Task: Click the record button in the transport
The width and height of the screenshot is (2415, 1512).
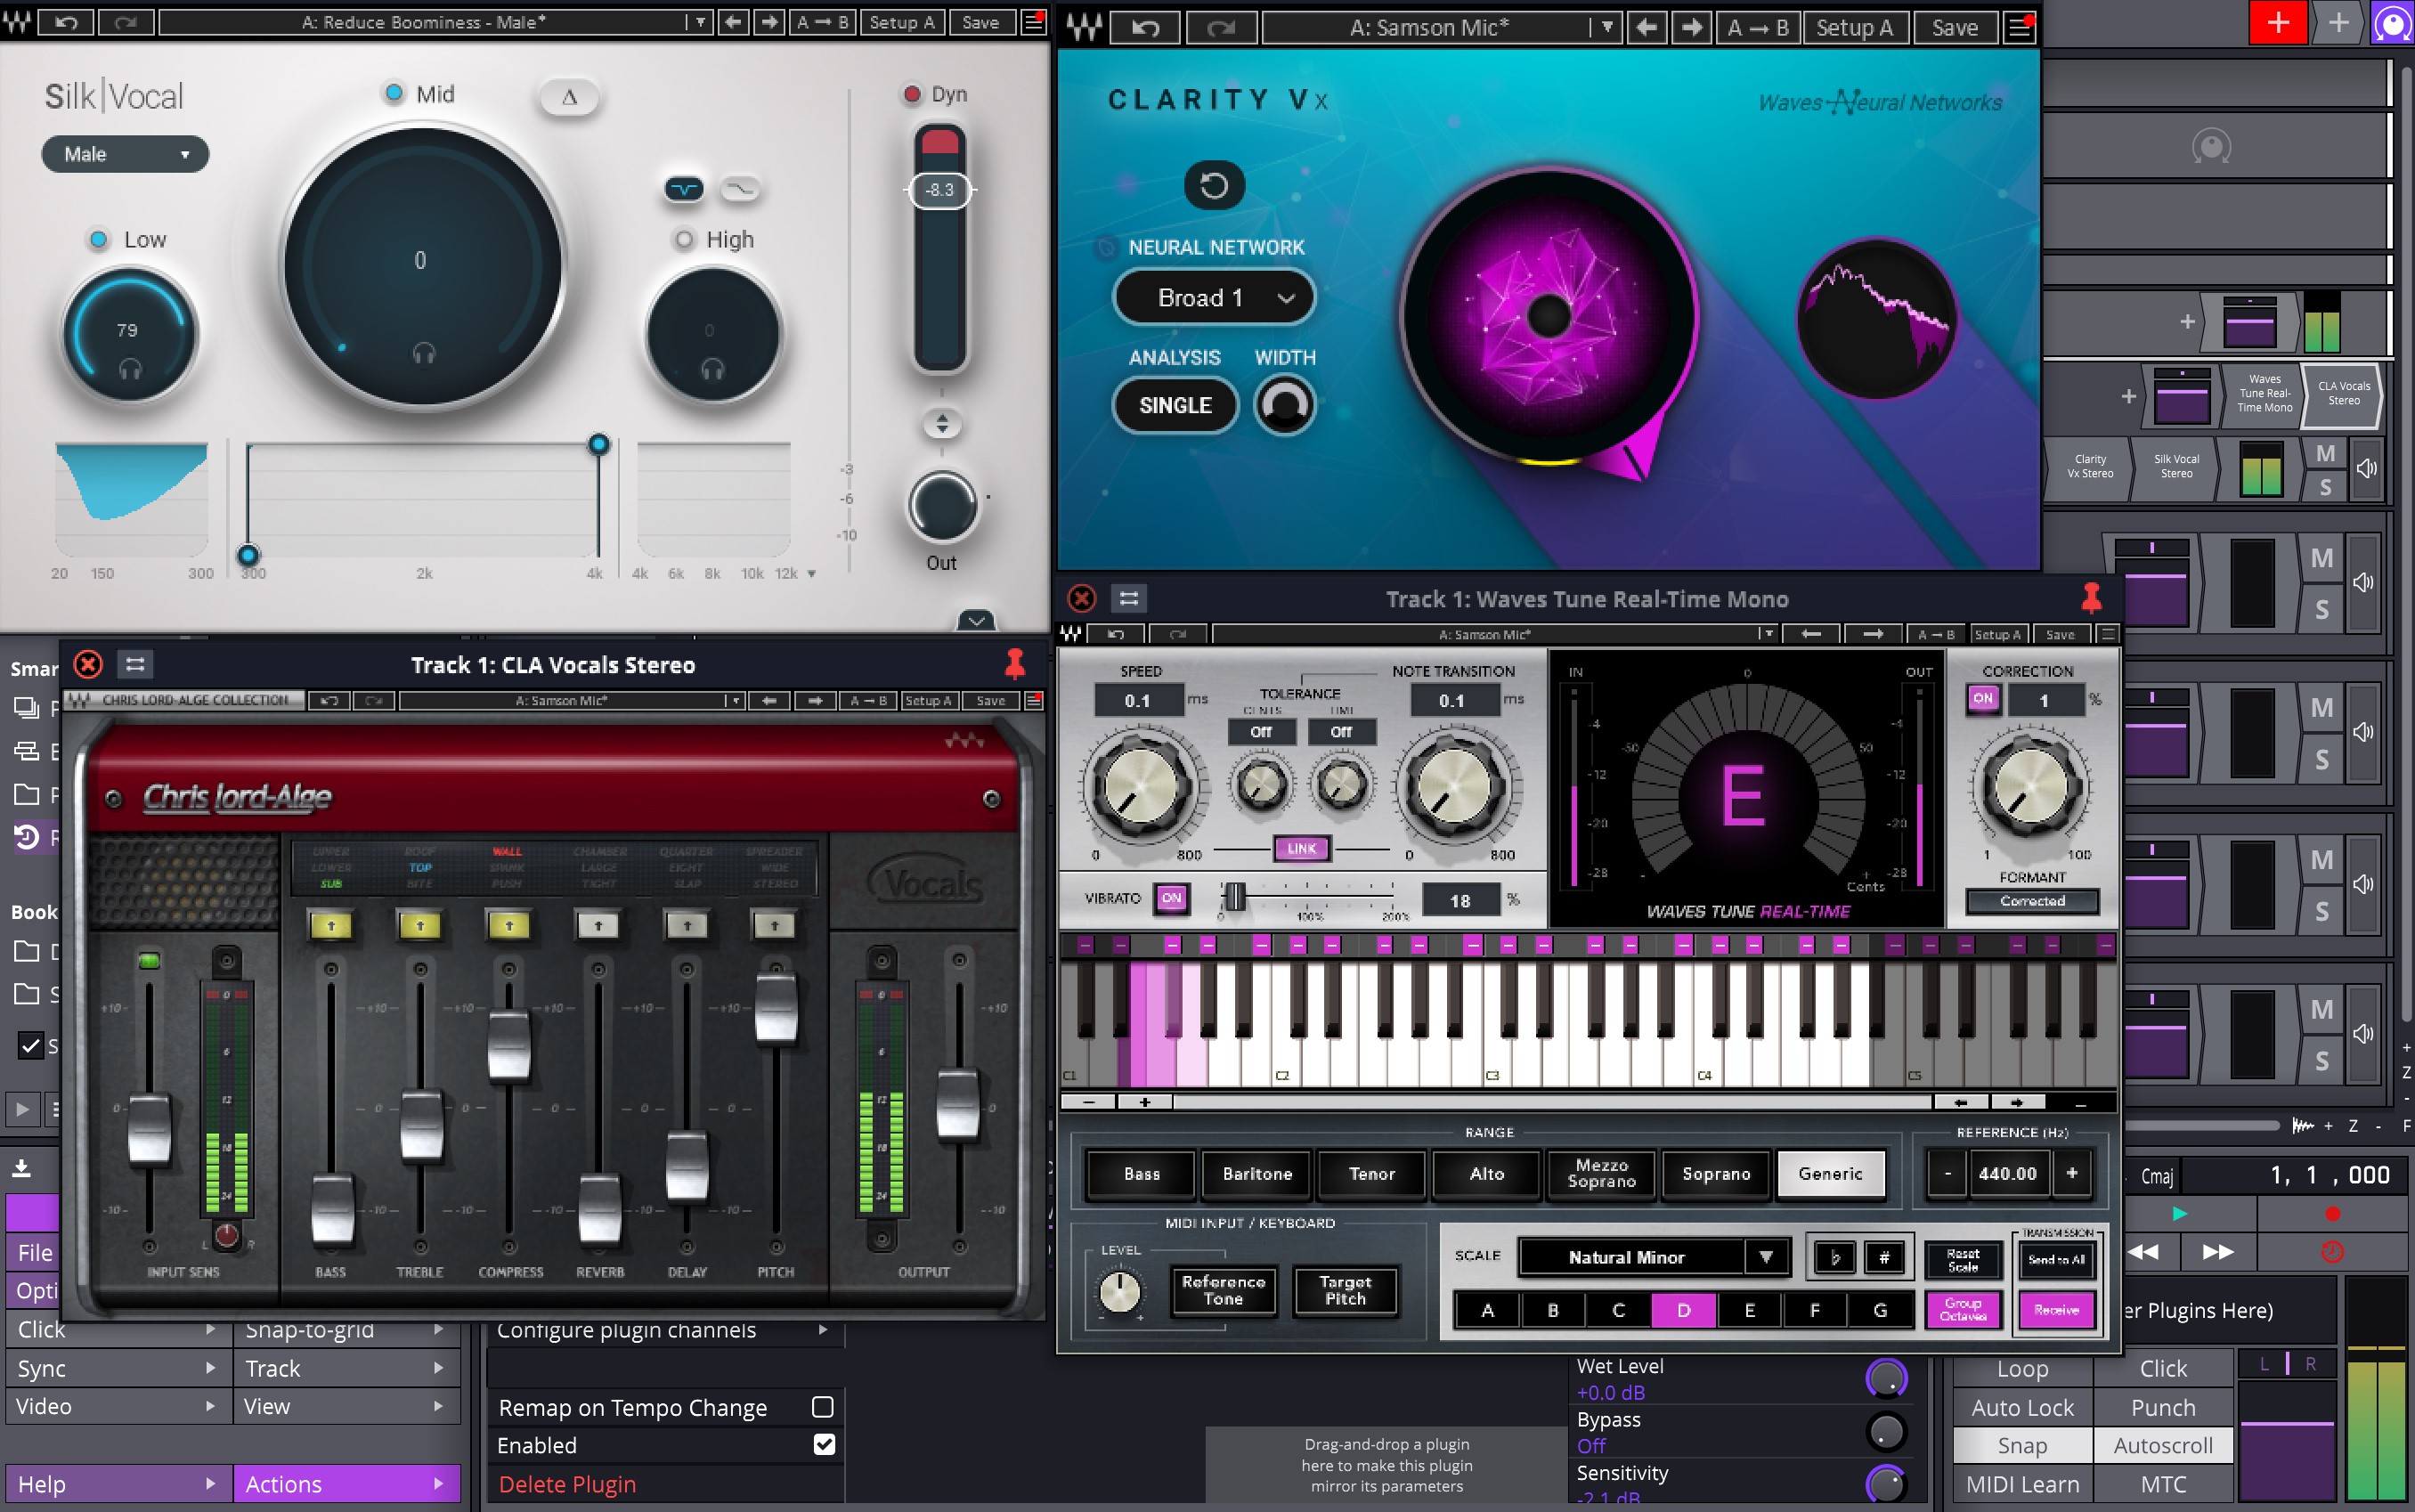Action: (x=2331, y=1213)
